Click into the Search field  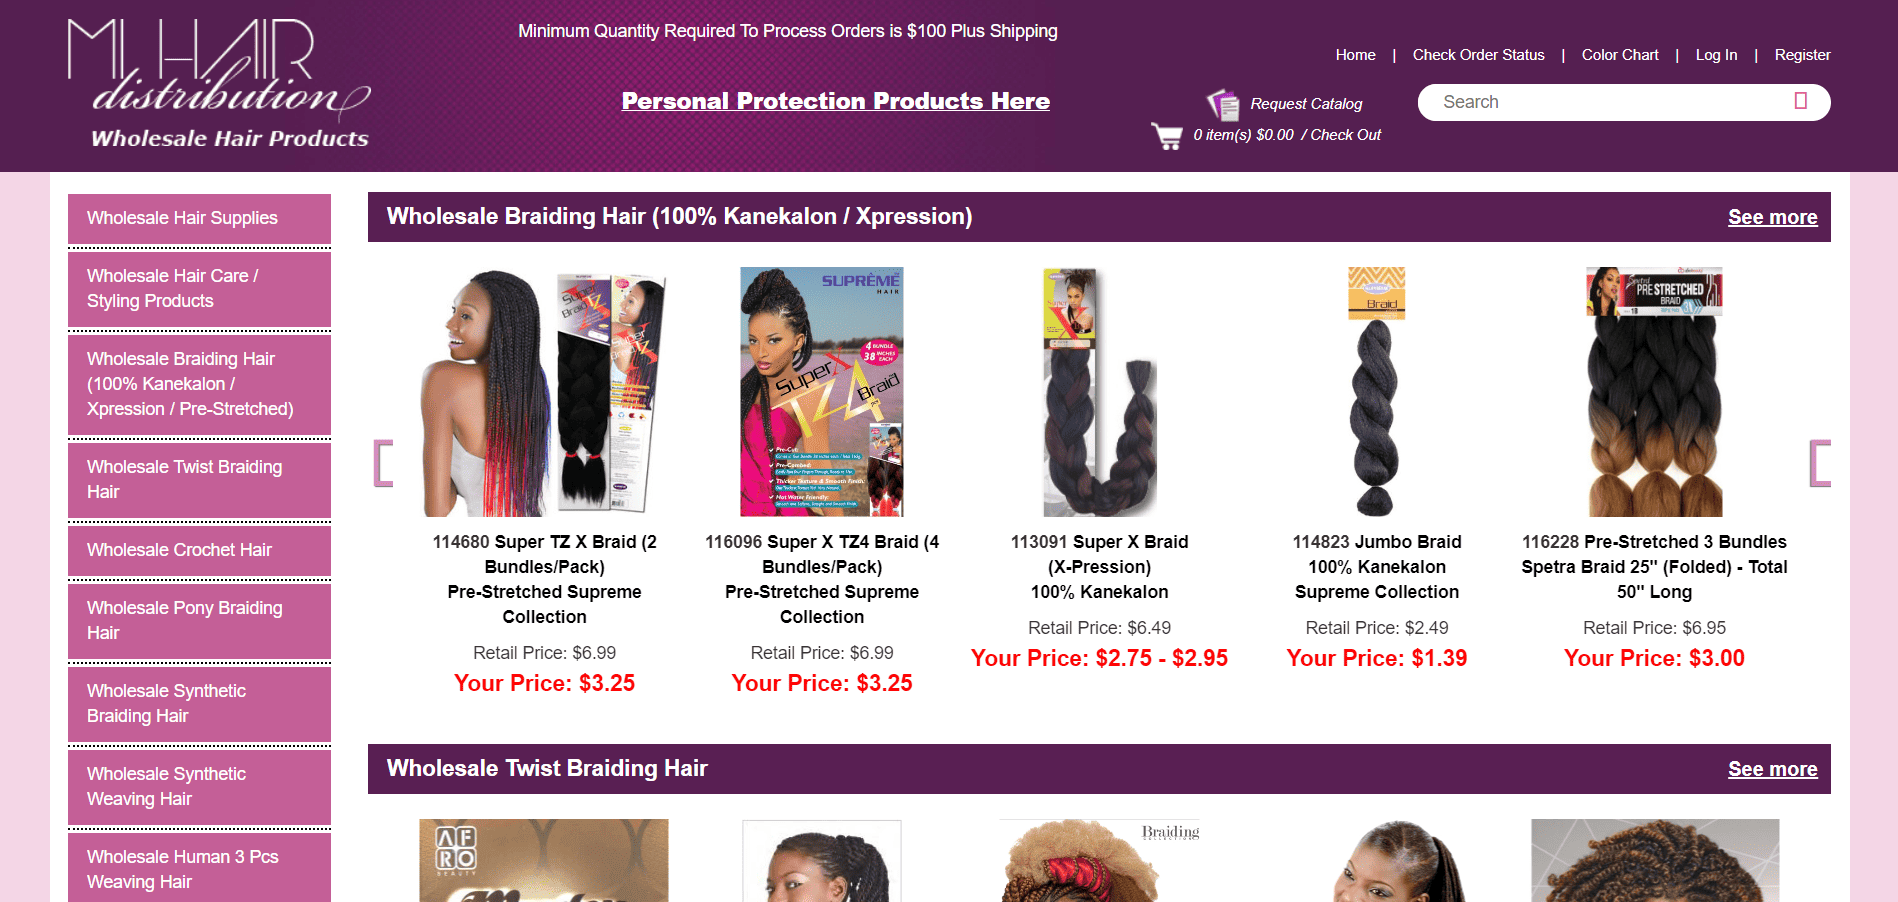pos(1610,102)
